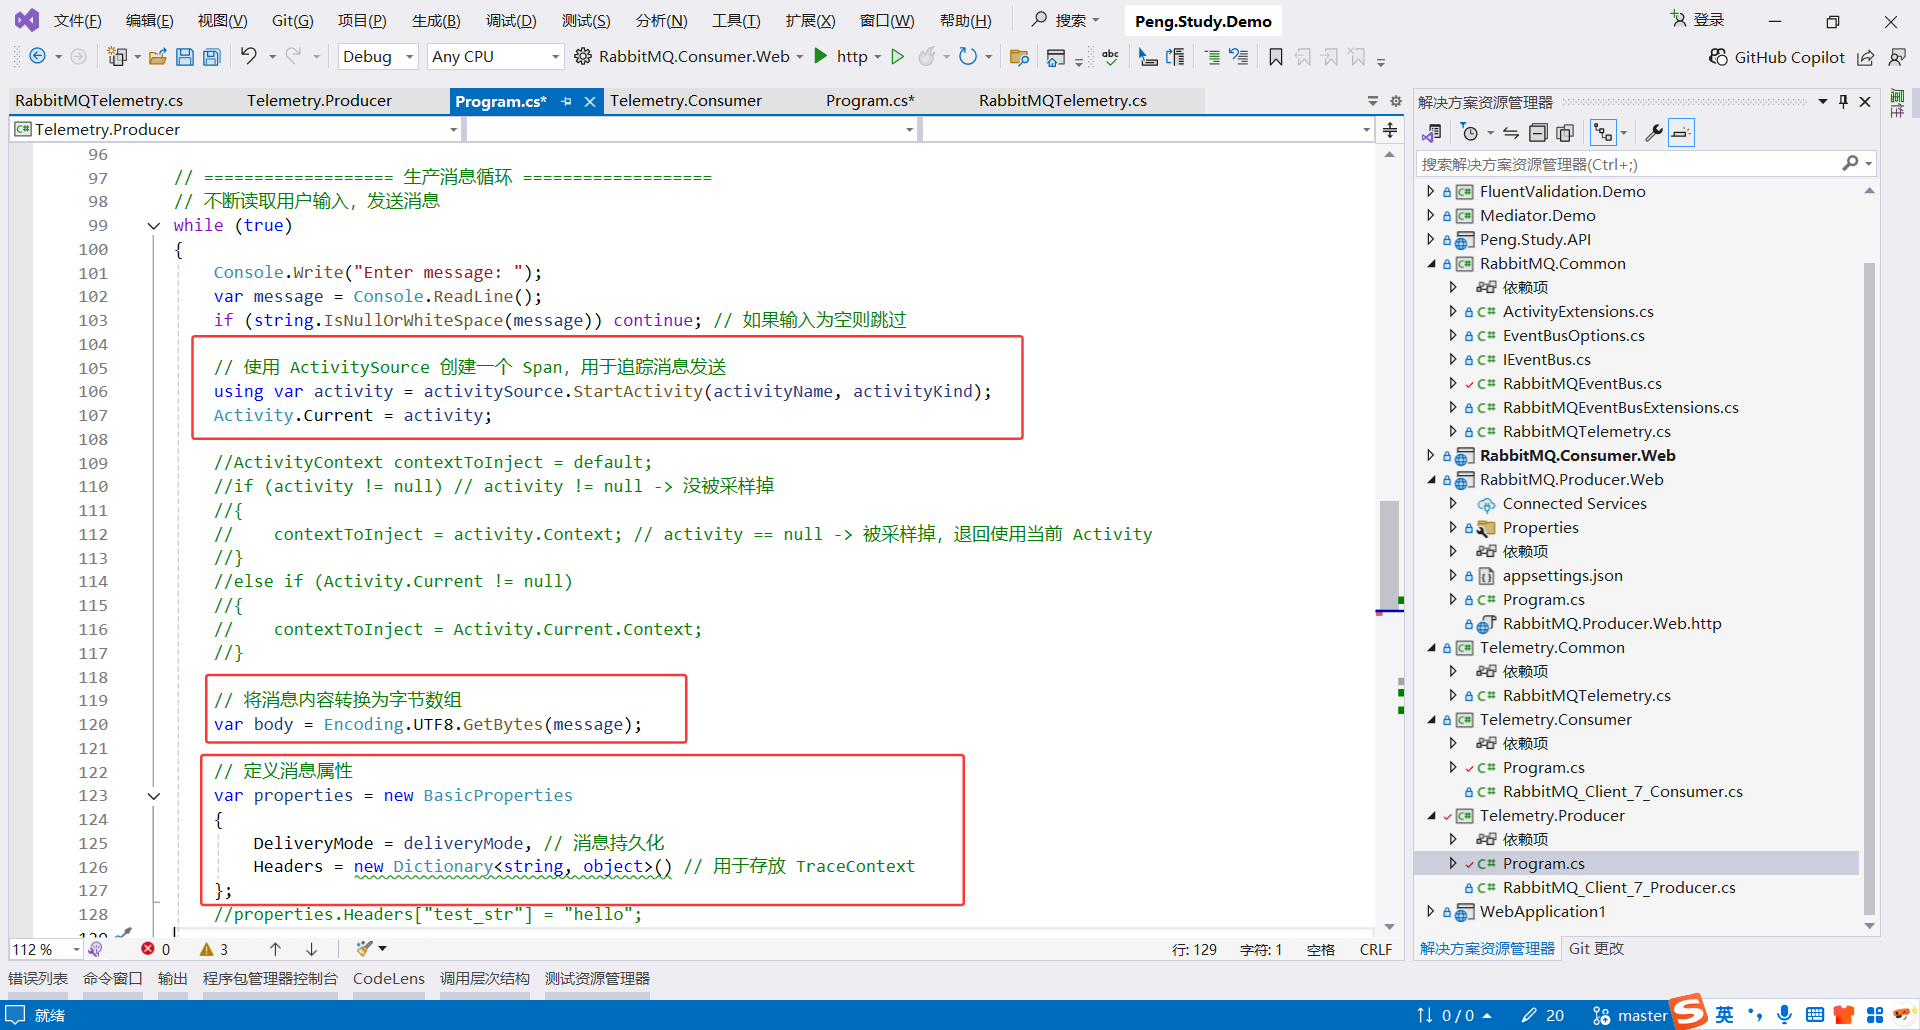Image resolution: width=1920 pixels, height=1030 pixels.
Task: Click the Comment selection toolbar icon
Action: [x=1212, y=57]
